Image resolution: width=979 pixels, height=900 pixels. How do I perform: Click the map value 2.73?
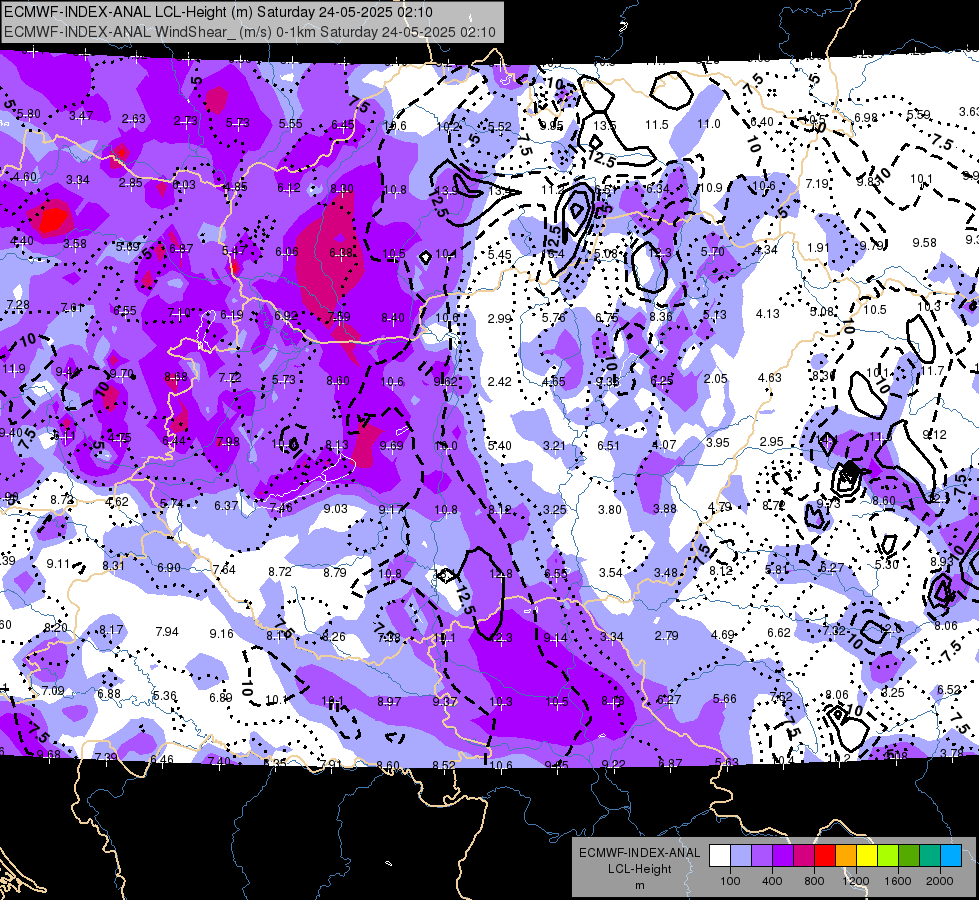click(186, 121)
